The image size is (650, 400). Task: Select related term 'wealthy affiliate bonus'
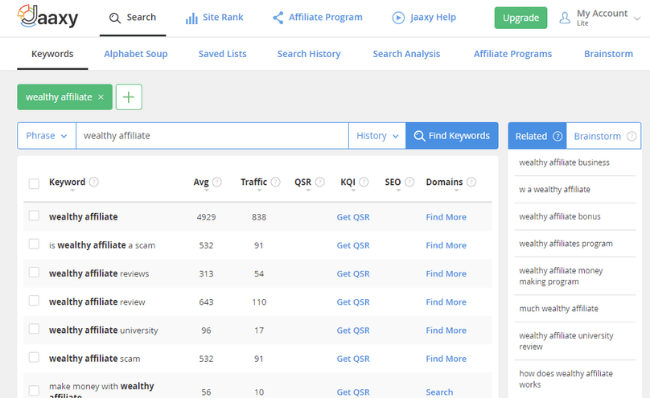click(x=560, y=216)
